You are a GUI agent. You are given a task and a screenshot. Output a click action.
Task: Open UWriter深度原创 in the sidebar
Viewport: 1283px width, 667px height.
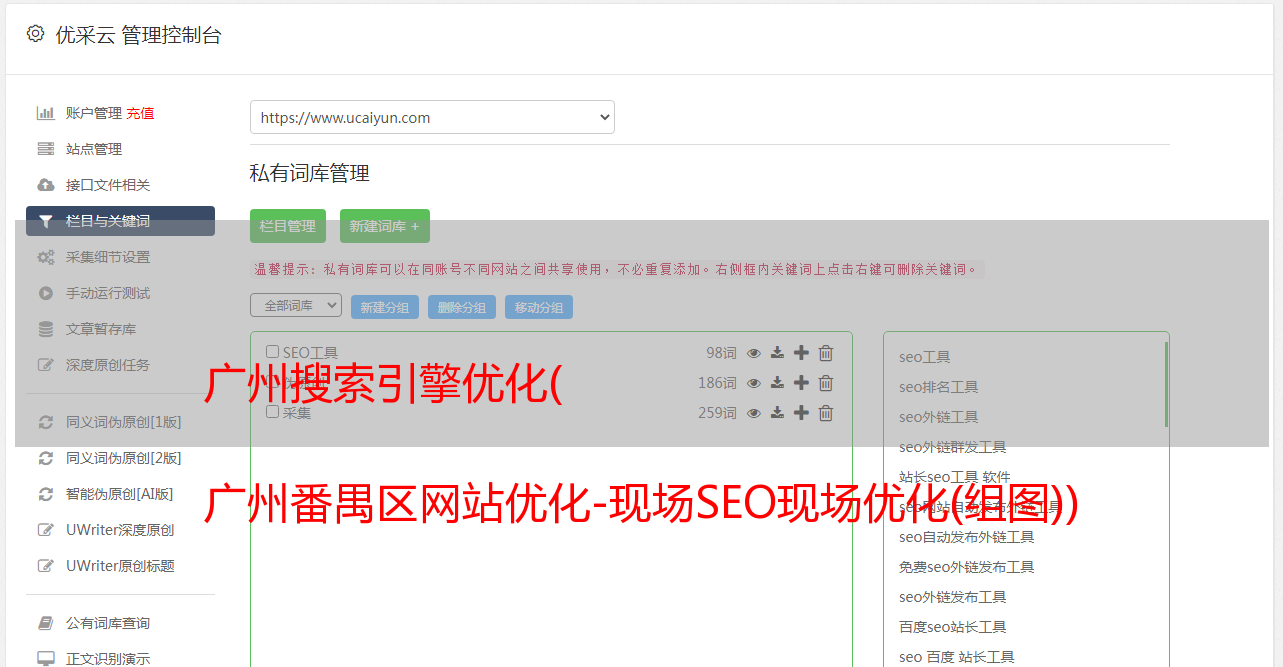pos(120,530)
